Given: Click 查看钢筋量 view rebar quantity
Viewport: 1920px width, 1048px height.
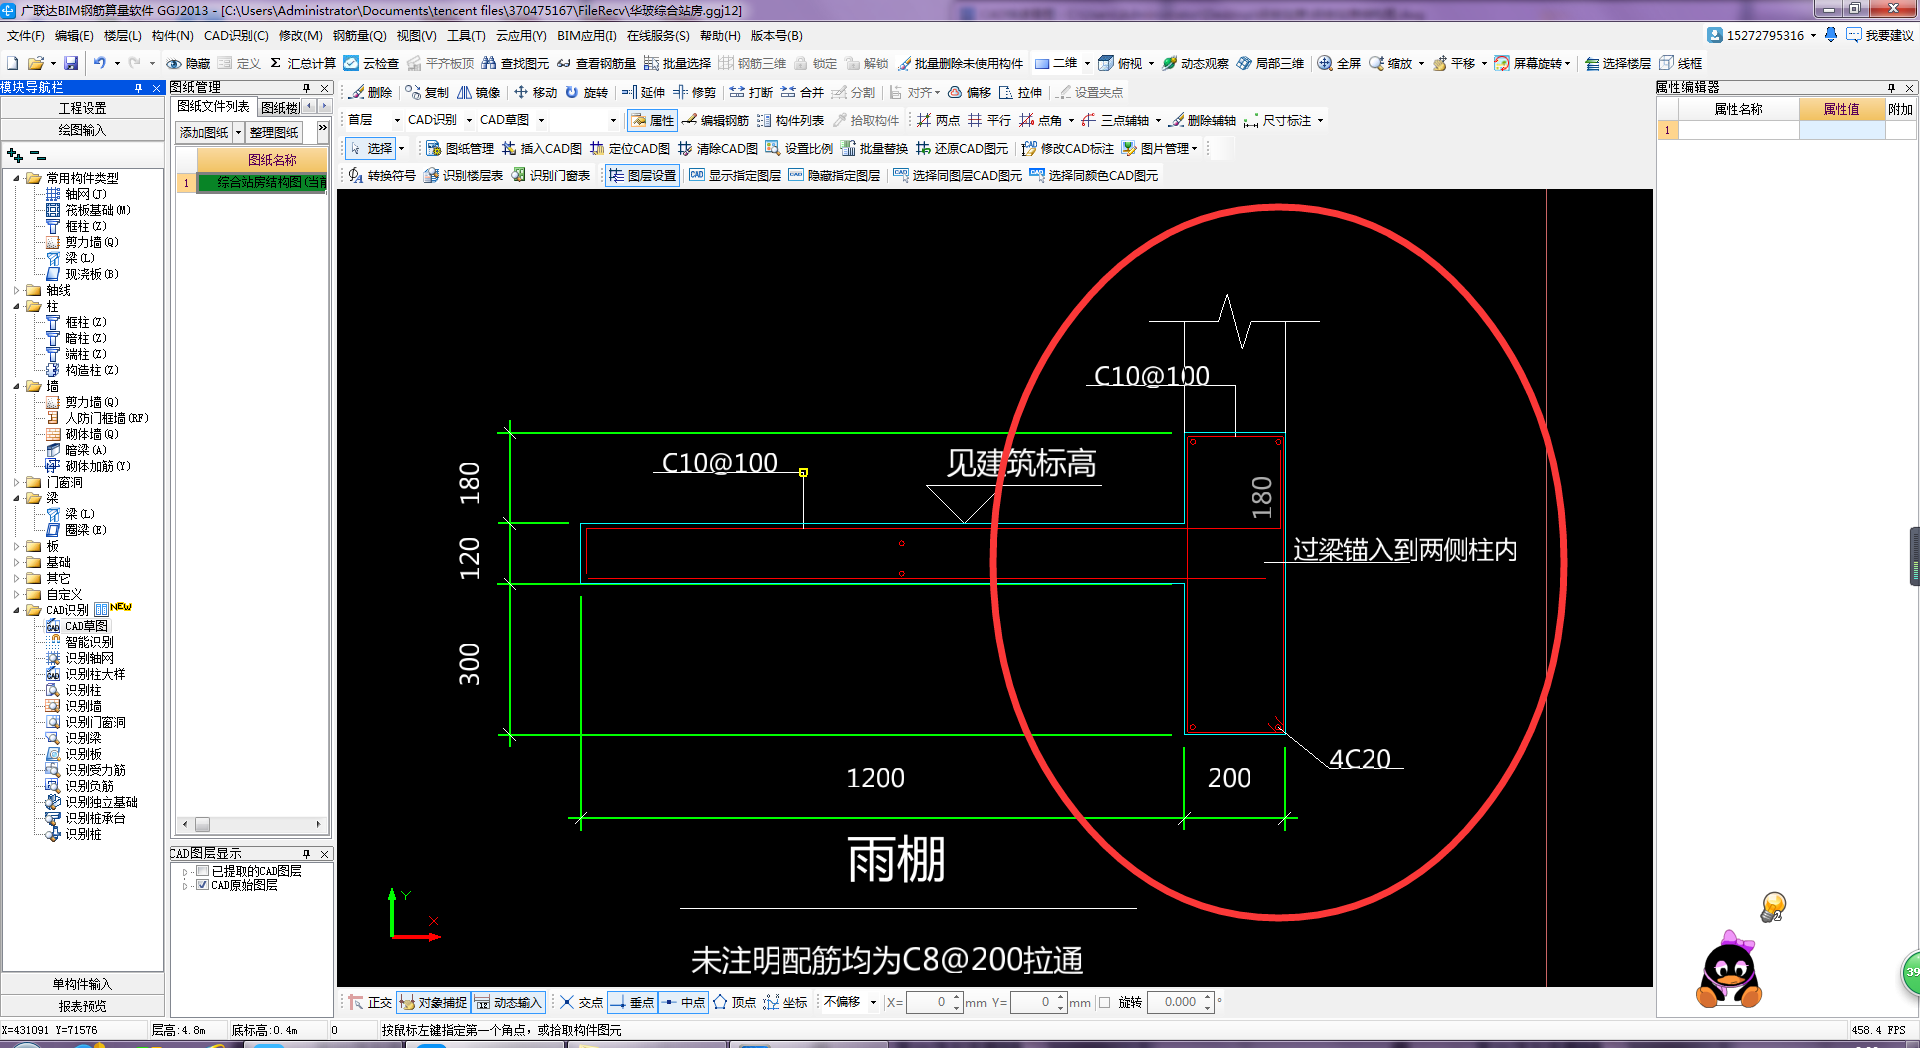Looking at the screenshot, I should pyautogui.click(x=597, y=63).
